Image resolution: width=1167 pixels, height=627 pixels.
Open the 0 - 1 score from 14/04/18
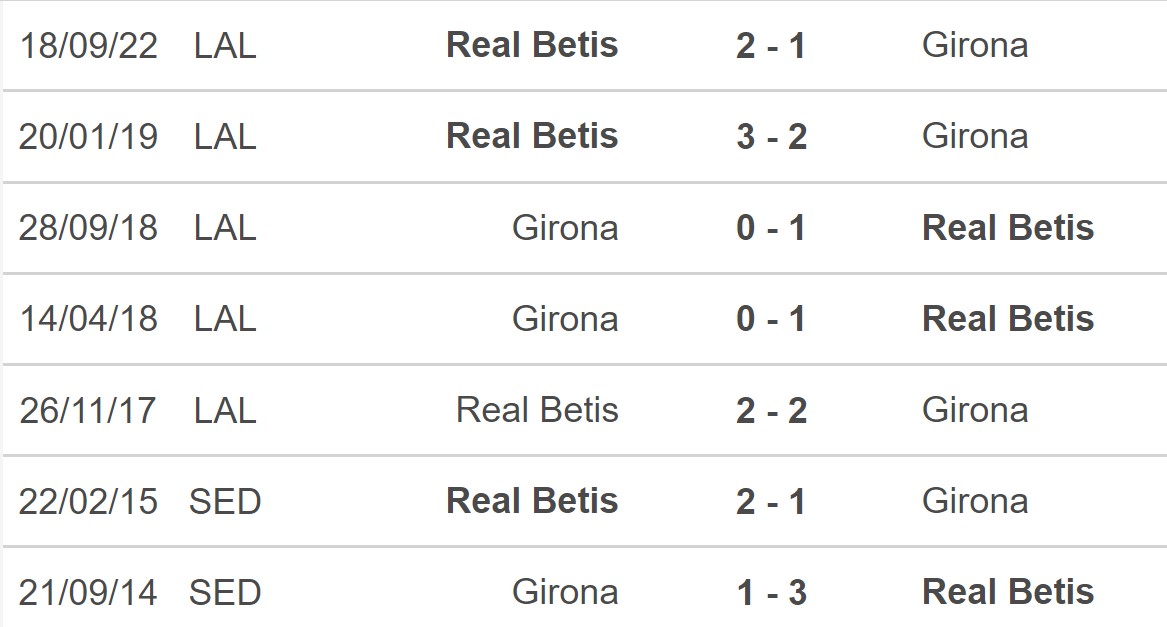(x=771, y=319)
